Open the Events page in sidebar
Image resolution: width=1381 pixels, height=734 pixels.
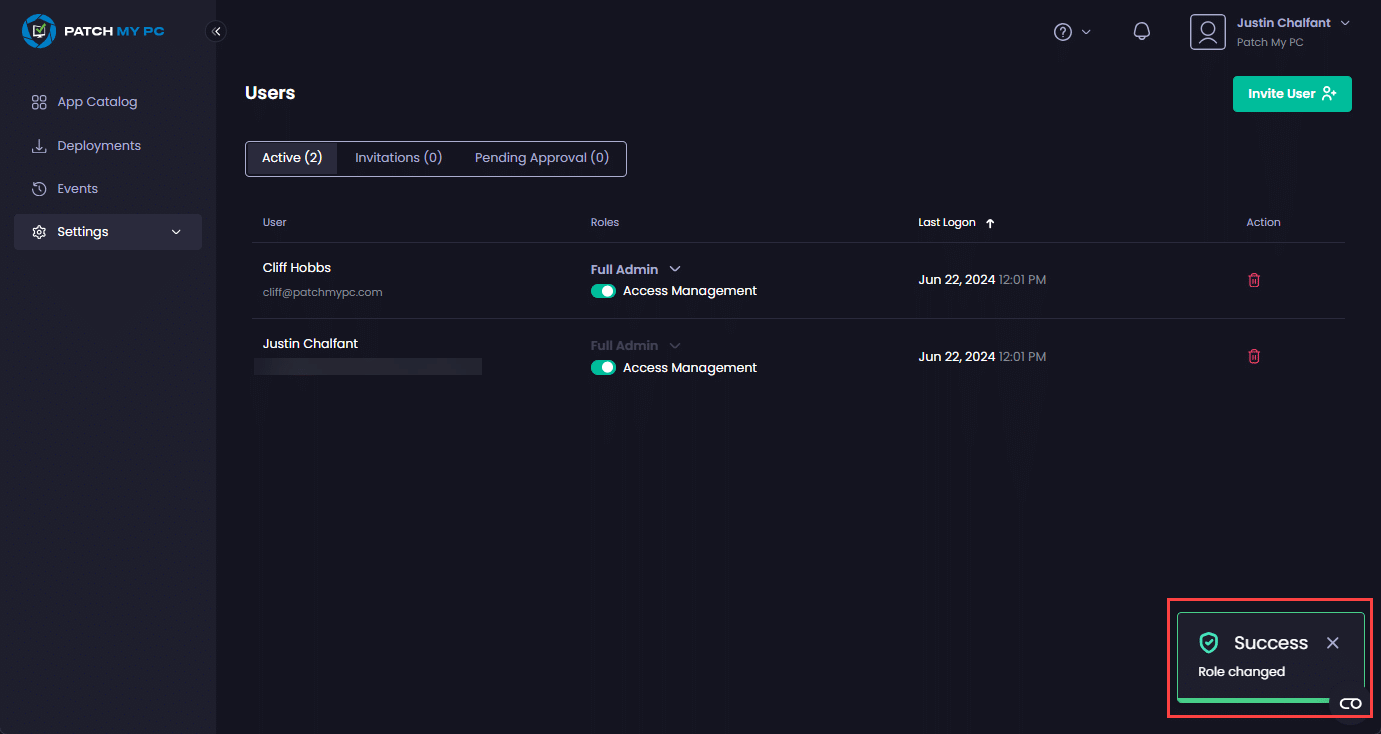(77, 189)
